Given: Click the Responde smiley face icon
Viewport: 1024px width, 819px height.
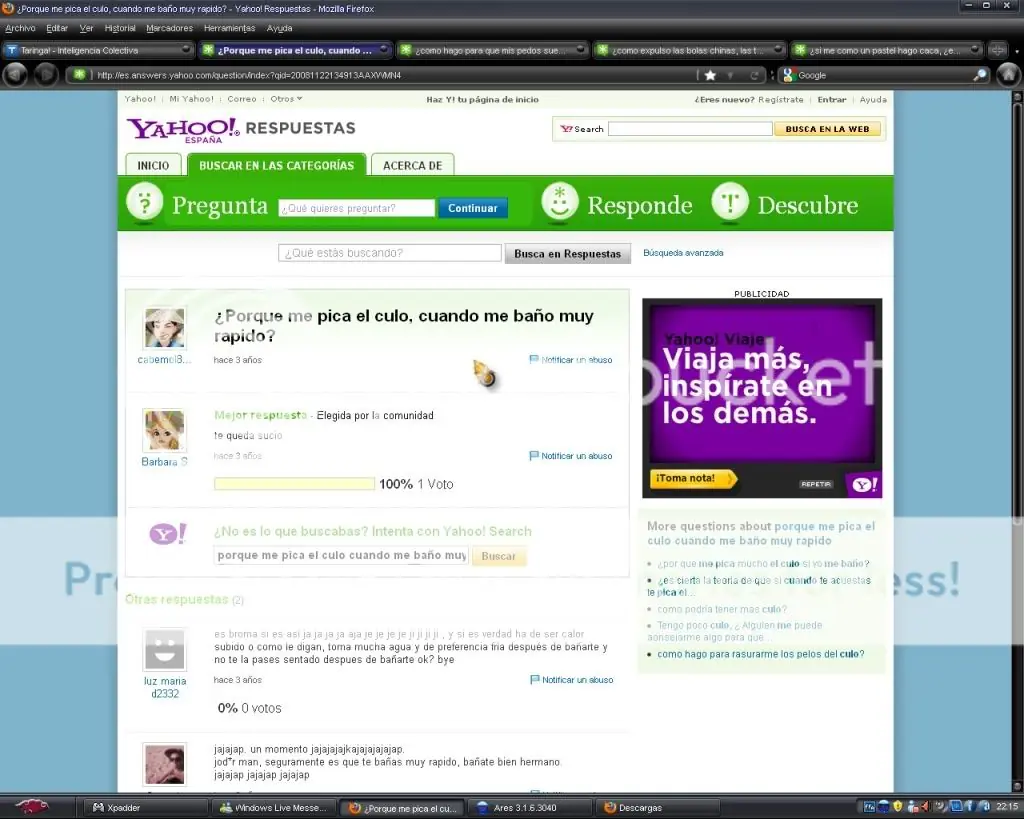Looking at the screenshot, I should click(x=560, y=202).
